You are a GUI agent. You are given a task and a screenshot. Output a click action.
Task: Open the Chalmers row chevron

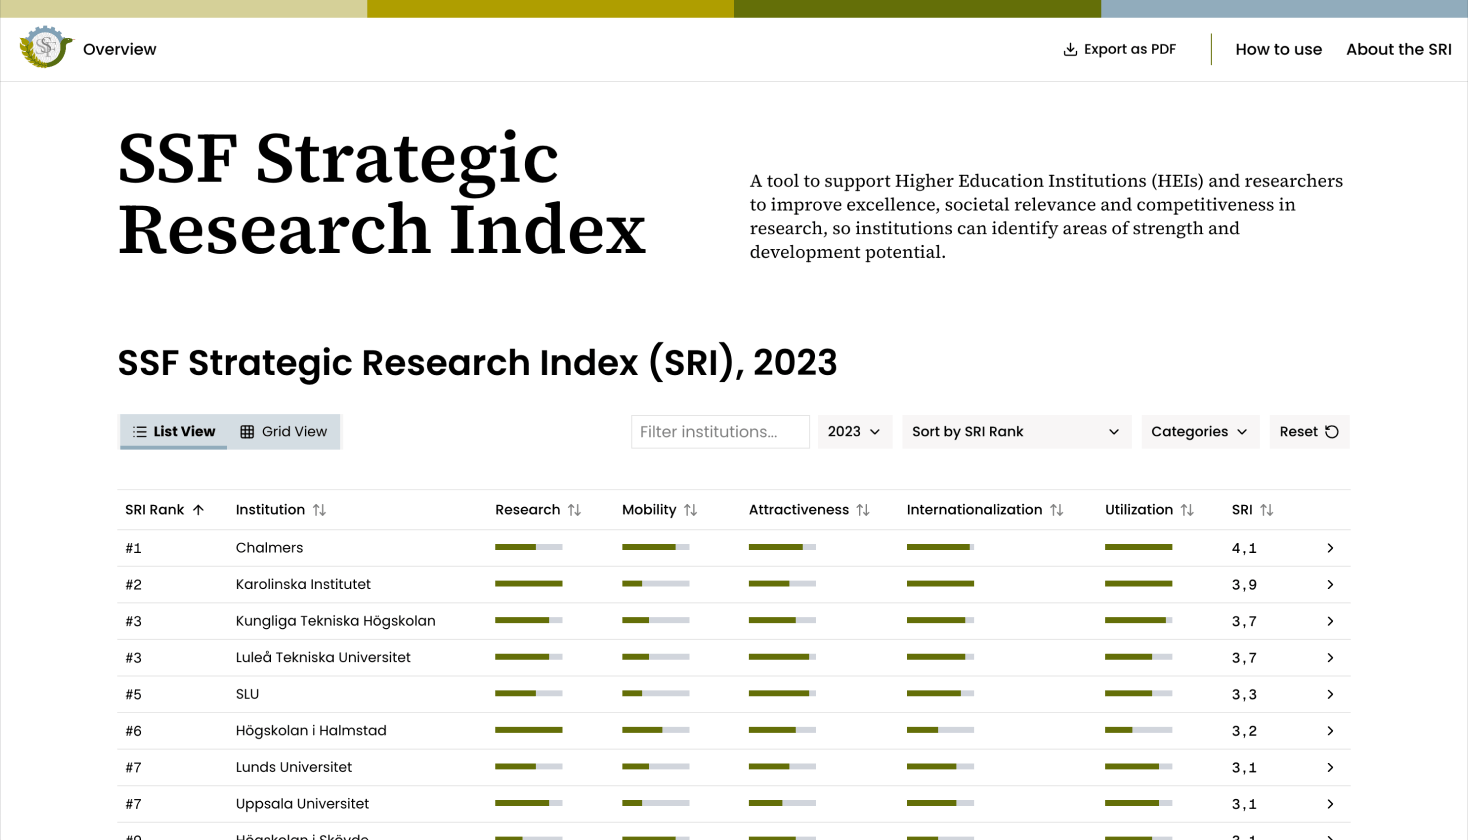(x=1330, y=548)
